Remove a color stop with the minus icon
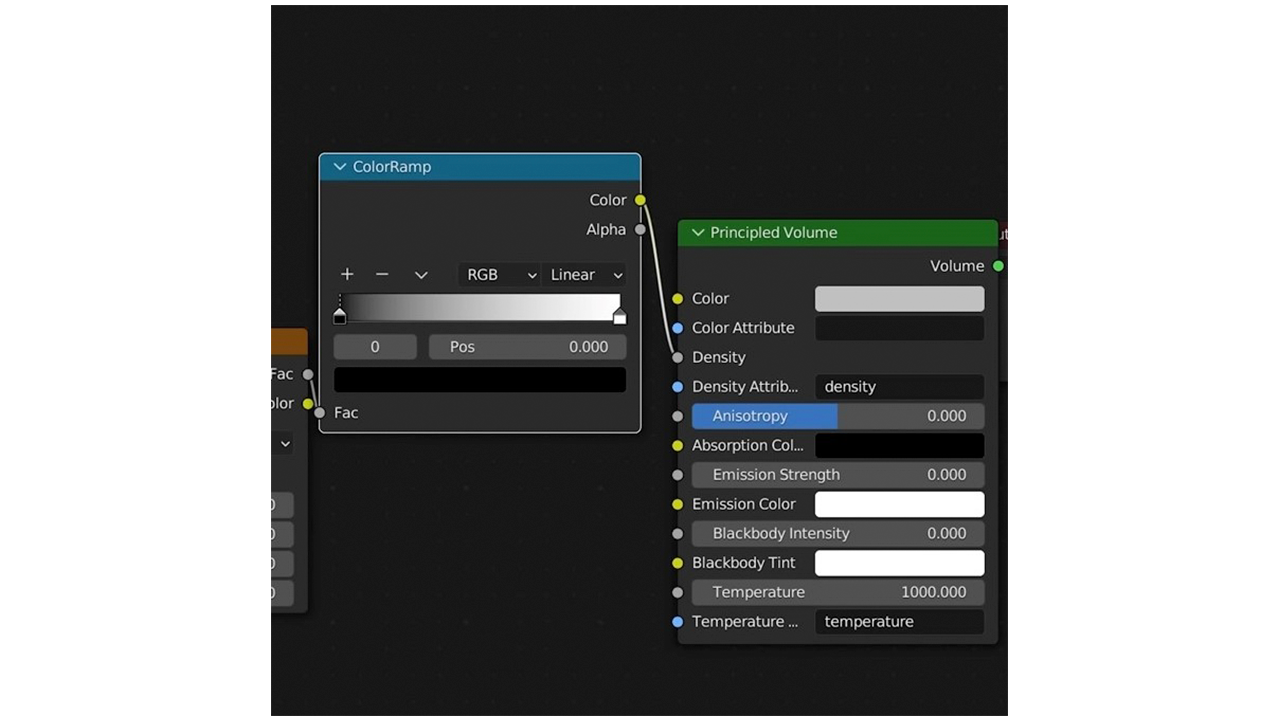 click(382, 274)
